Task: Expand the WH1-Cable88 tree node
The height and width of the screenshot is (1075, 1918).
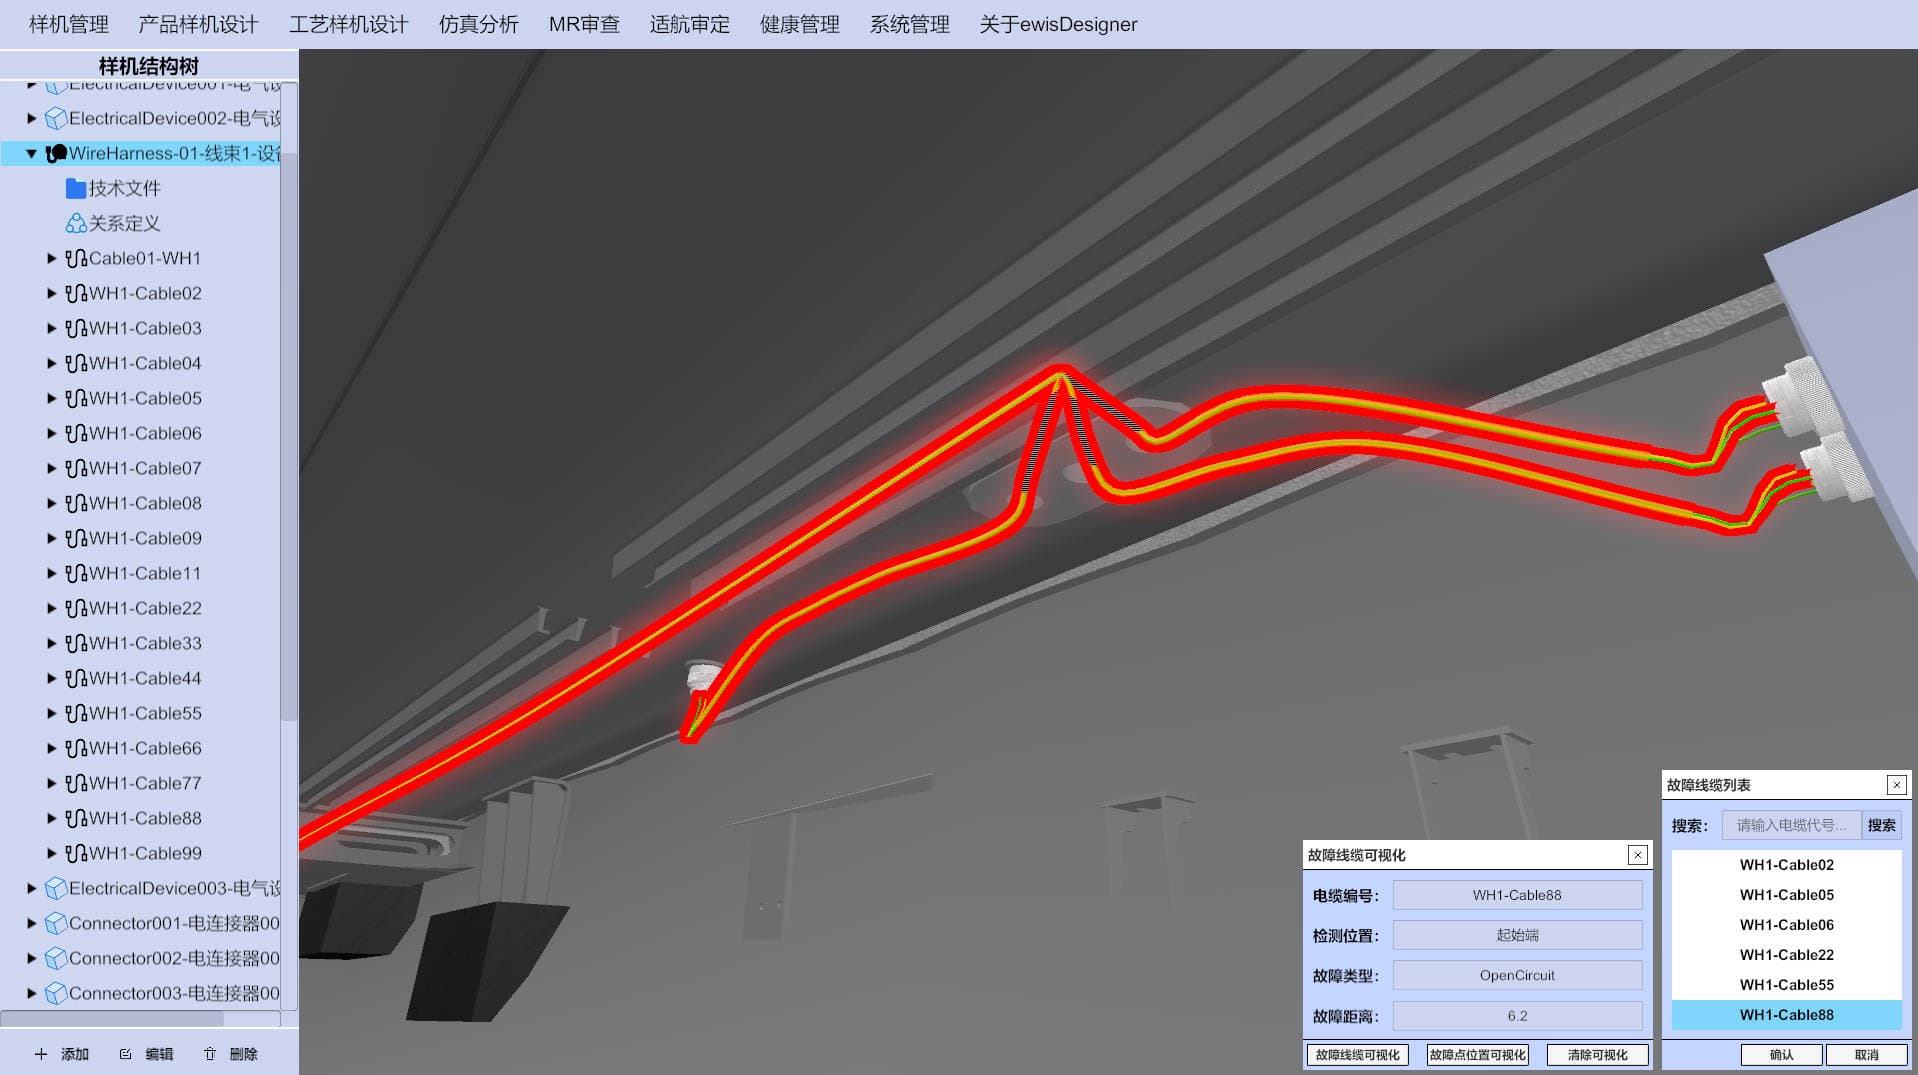Action: (51, 818)
